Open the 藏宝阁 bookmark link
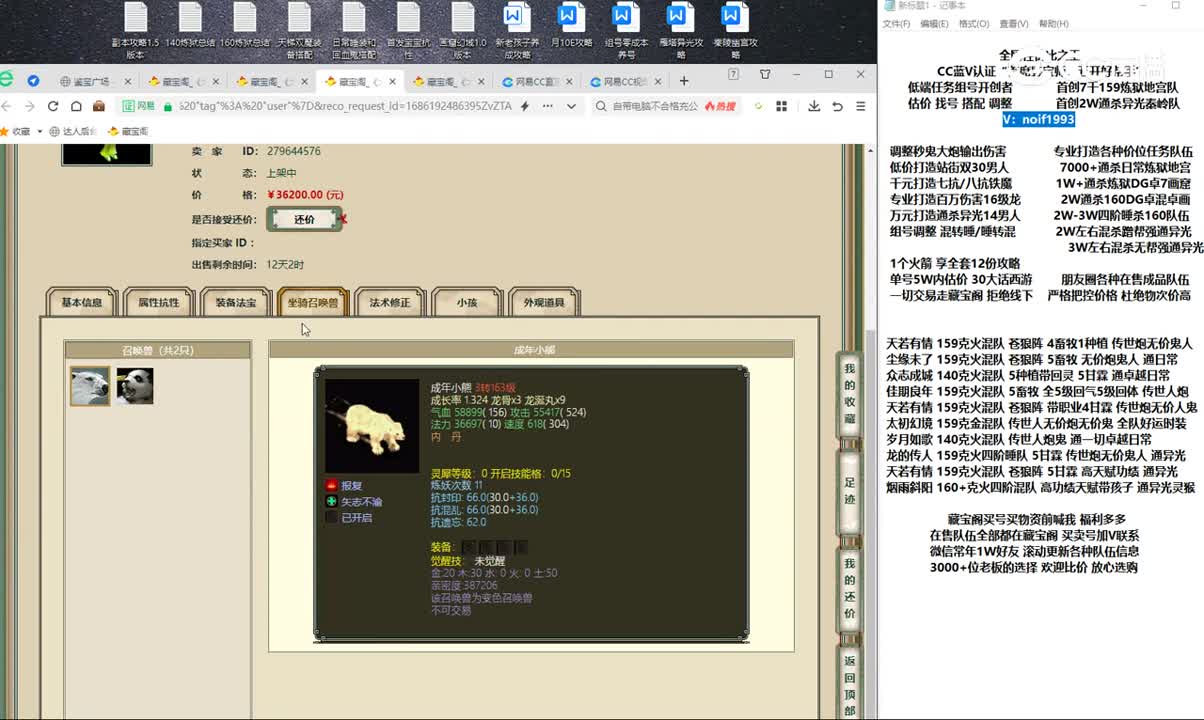Image resolution: width=1204 pixels, height=720 pixels. (x=128, y=131)
